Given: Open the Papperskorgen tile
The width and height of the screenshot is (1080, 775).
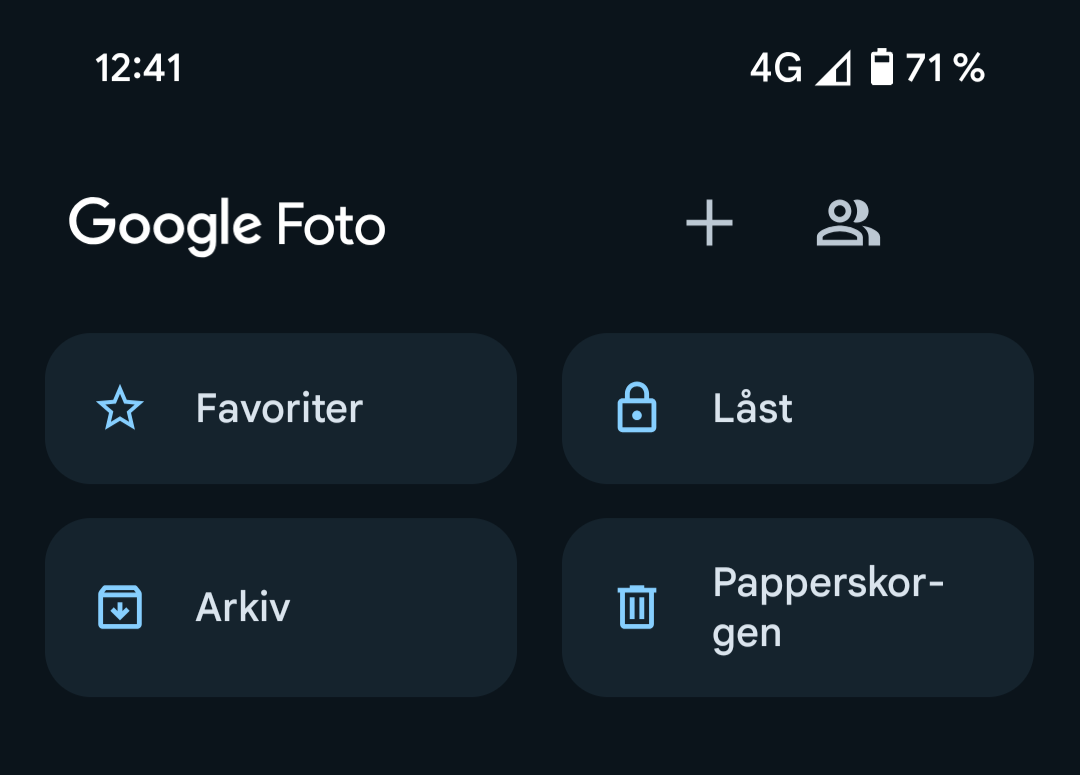Looking at the screenshot, I should [798, 608].
